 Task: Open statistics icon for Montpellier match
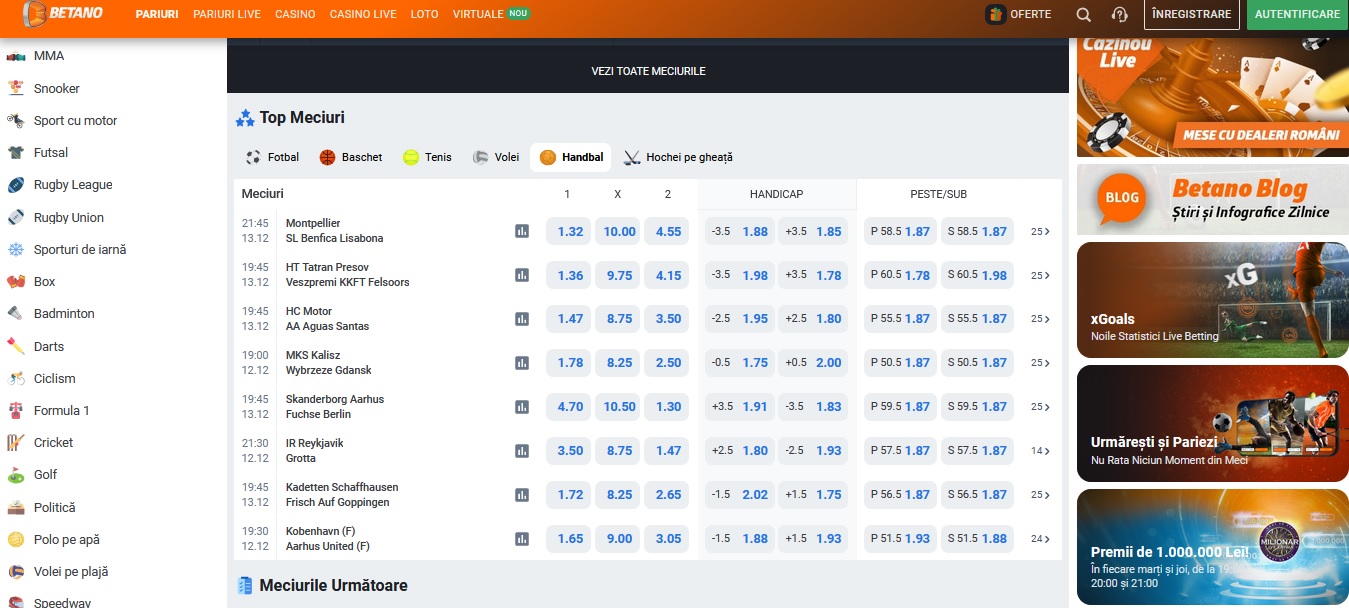coord(522,231)
